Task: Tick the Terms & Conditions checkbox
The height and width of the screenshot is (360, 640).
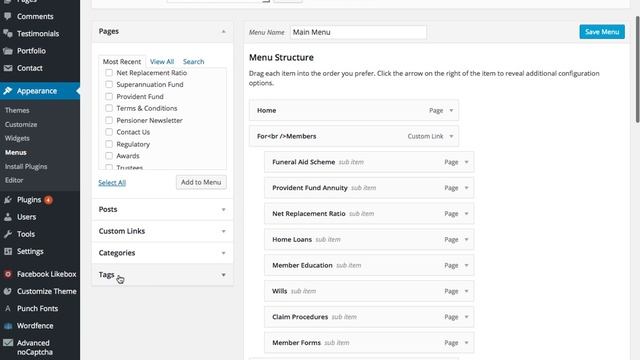Action: (109, 108)
